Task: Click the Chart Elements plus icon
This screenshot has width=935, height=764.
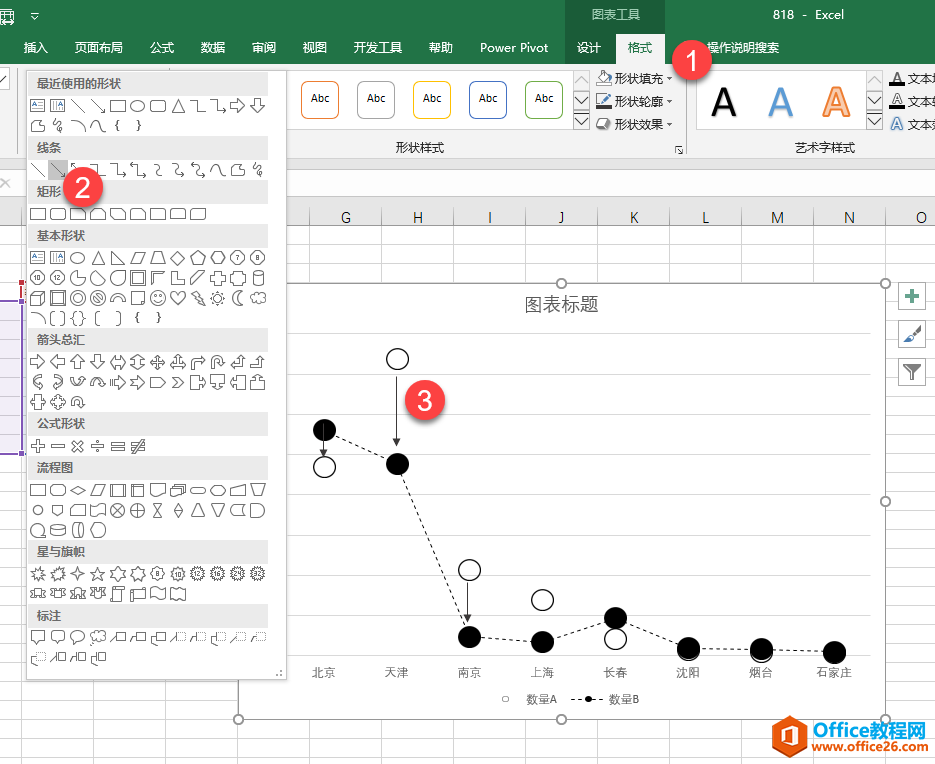Action: click(x=911, y=296)
